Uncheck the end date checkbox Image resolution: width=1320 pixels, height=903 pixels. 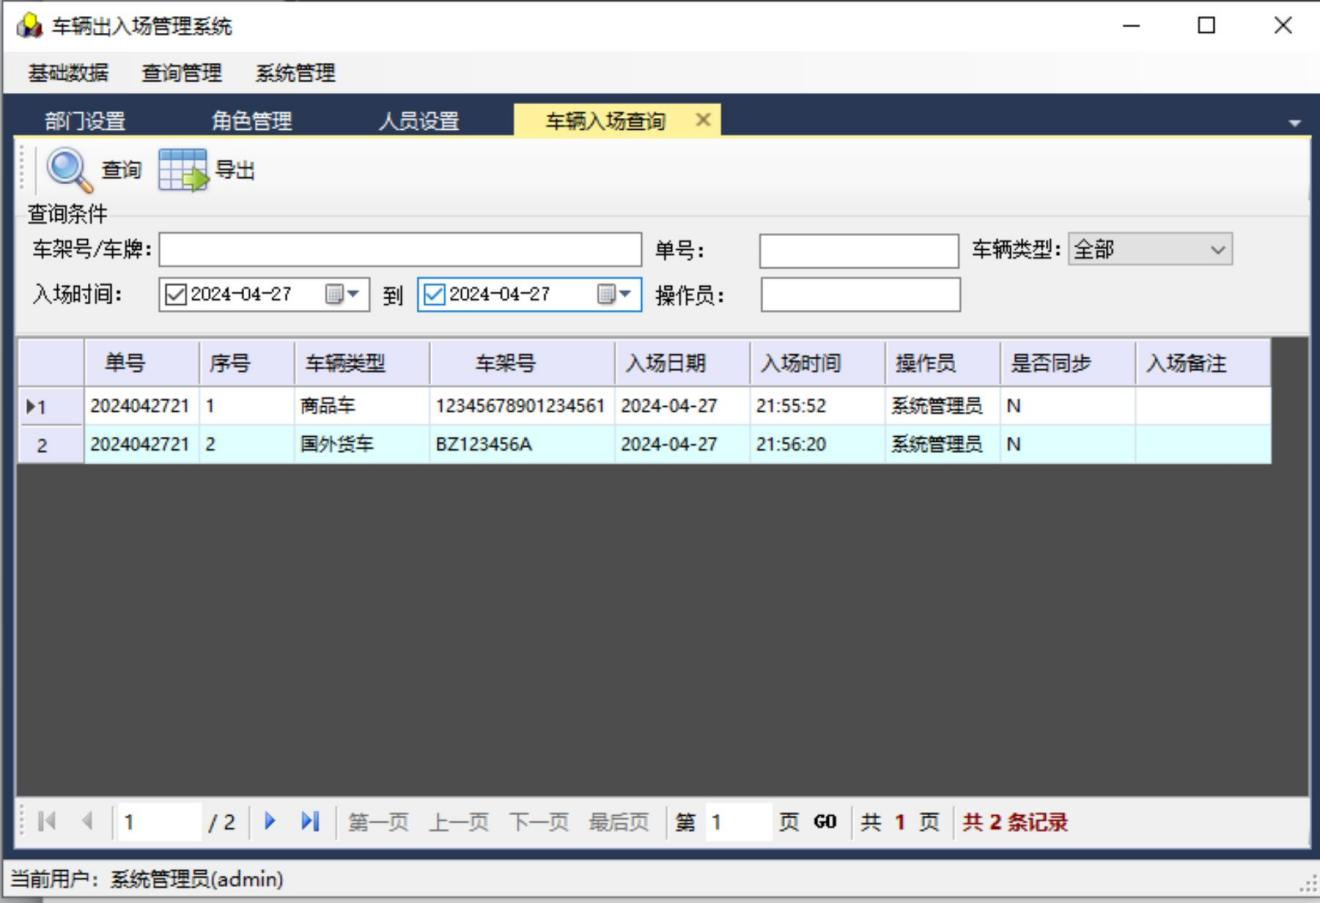coord(434,294)
